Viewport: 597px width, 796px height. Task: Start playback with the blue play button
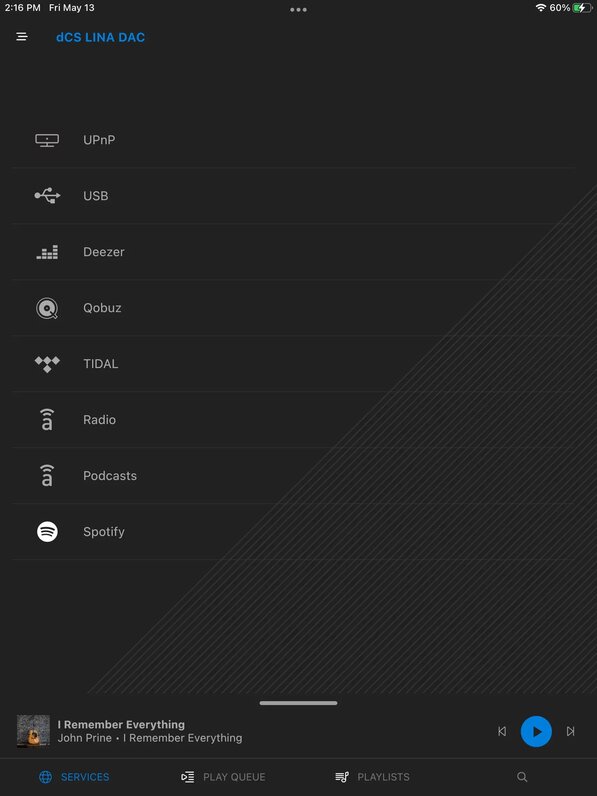(536, 732)
